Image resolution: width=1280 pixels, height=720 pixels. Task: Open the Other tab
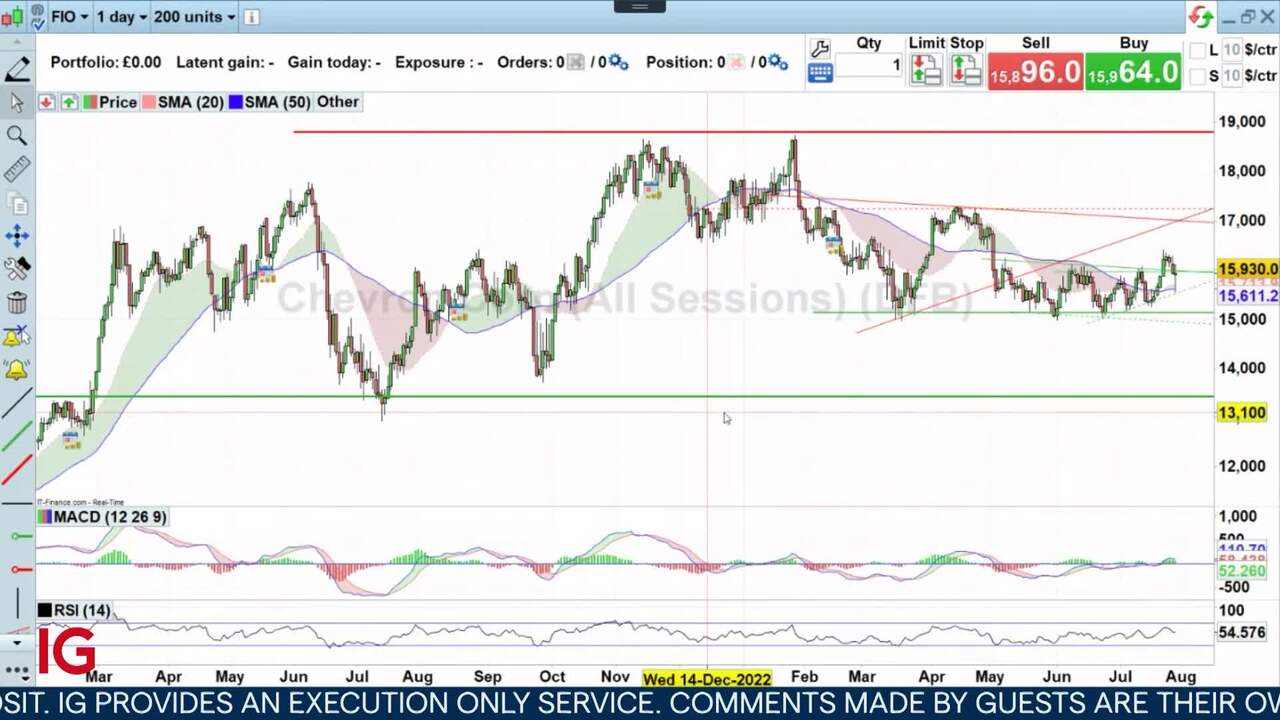[338, 102]
